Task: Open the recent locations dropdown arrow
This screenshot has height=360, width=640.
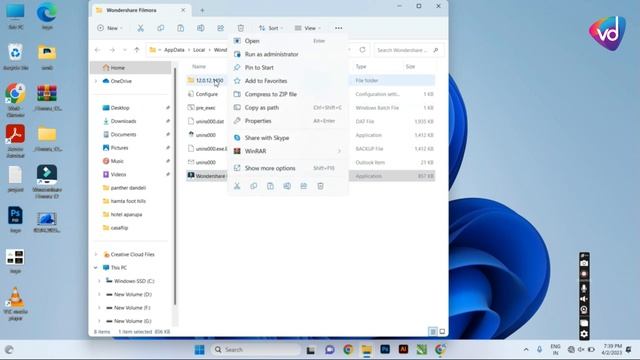Action: pos(124,50)
